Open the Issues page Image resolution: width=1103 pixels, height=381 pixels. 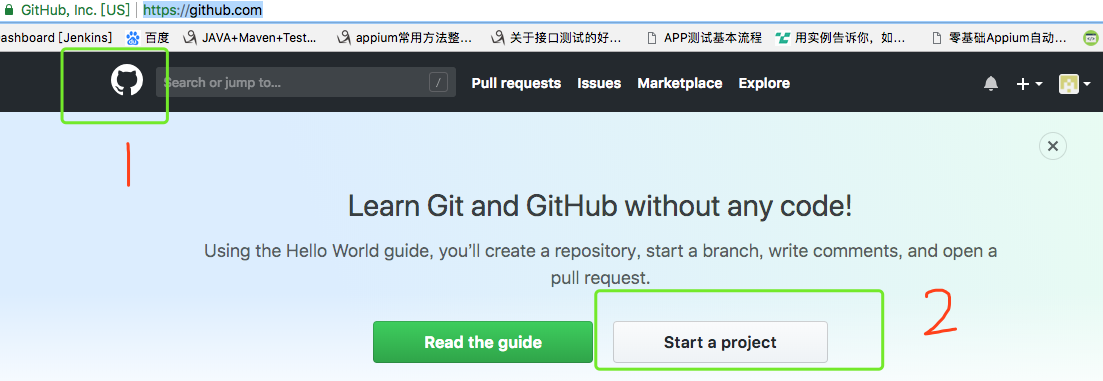pos(599,83)
